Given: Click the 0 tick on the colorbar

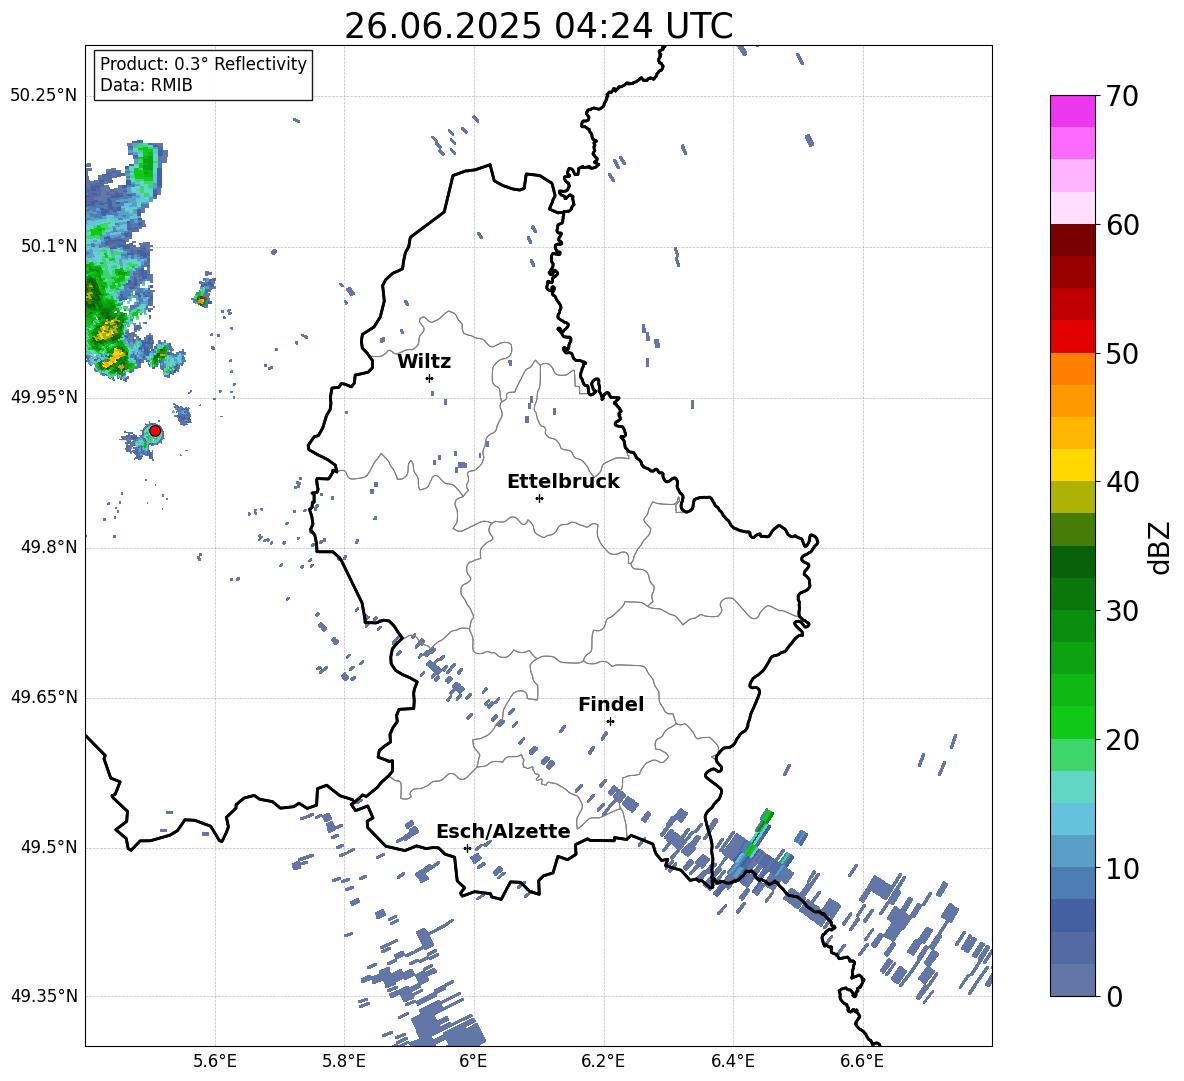Looking at the screenshot, I should (x=1115, y=996).
